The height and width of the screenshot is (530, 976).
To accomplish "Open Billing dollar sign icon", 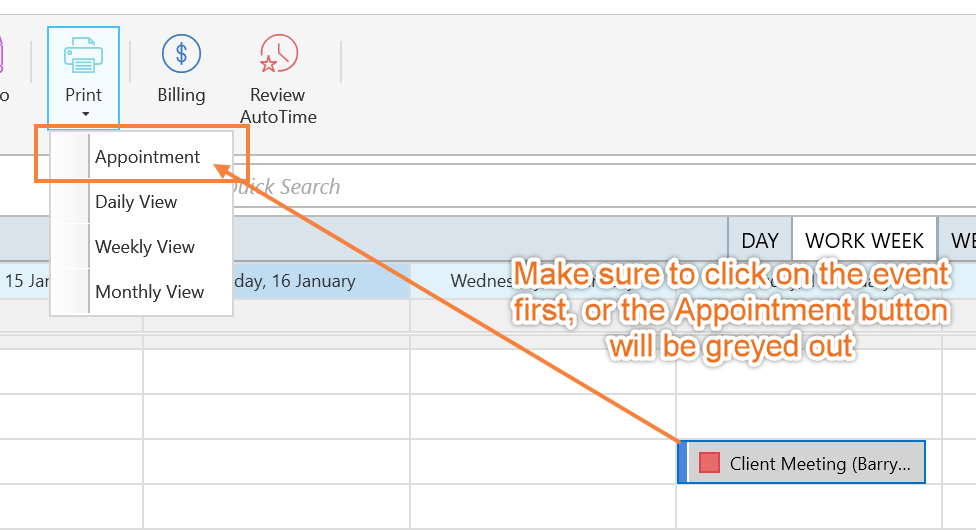I will 181,54.
